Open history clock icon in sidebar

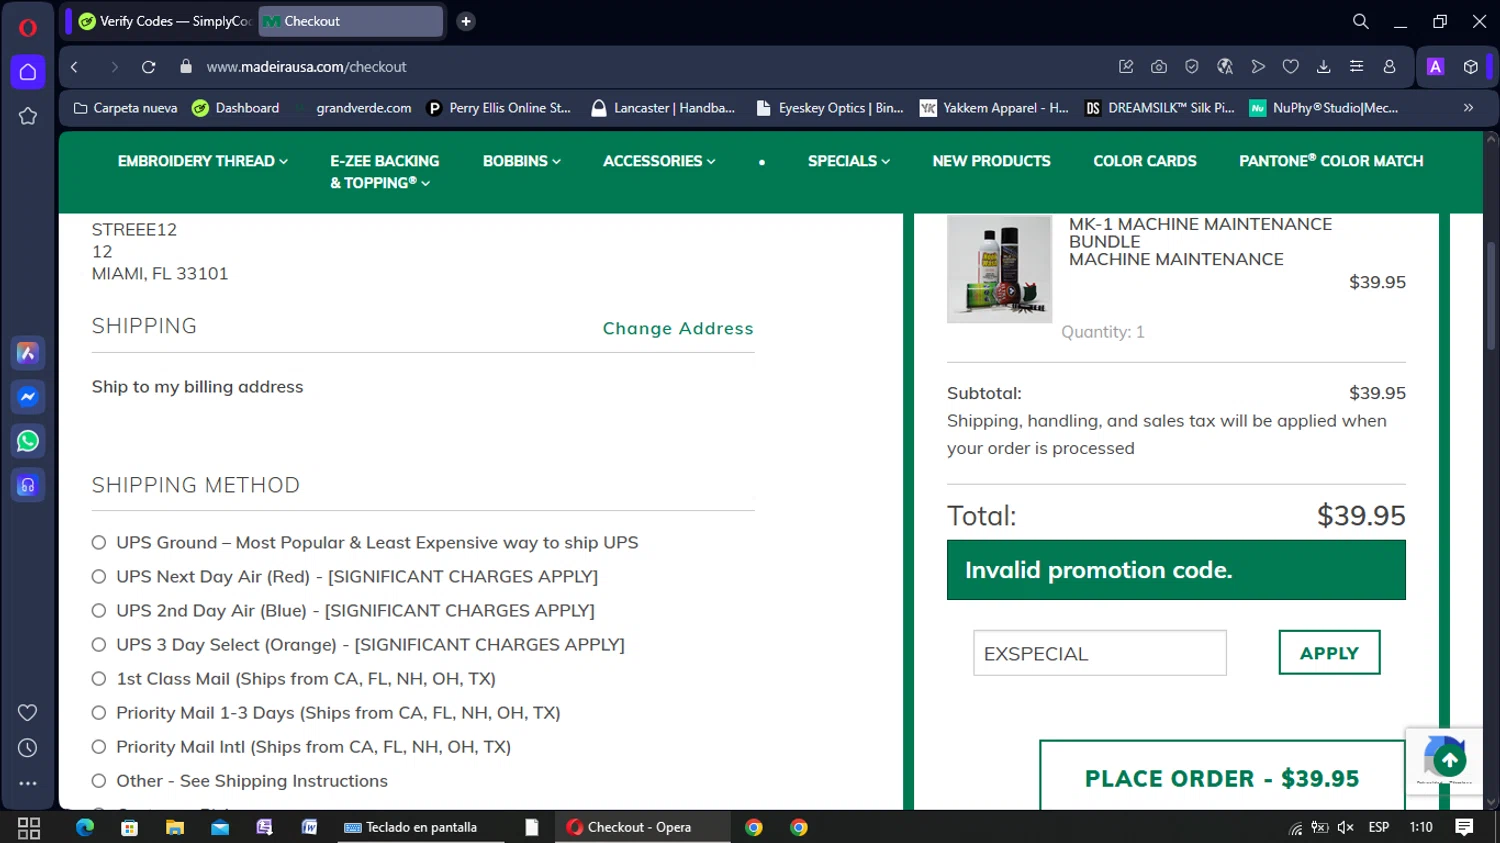[x=28, y=748]
